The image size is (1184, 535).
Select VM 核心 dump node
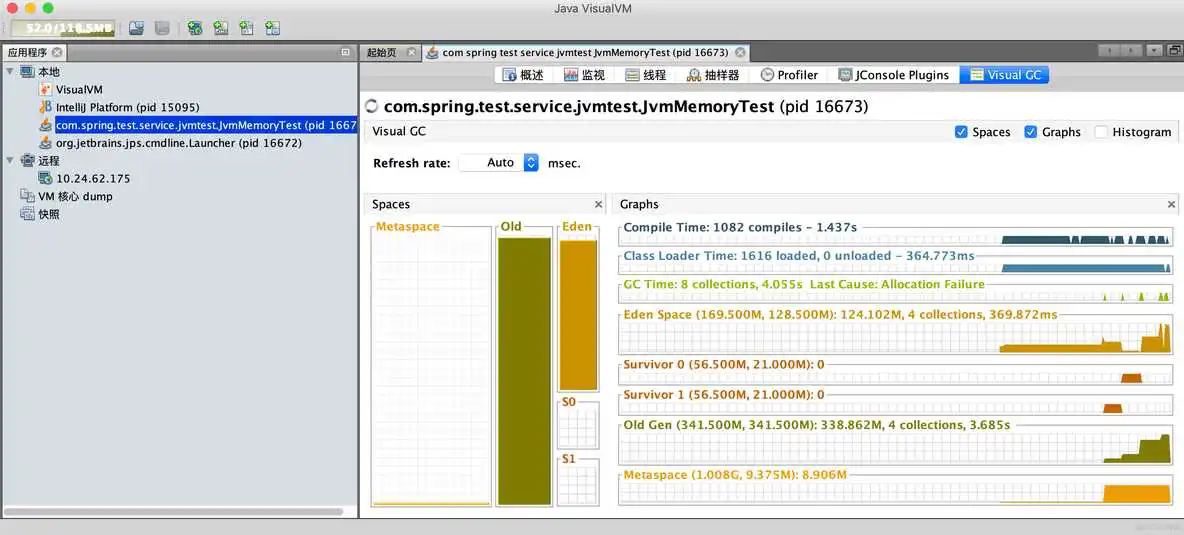(x=75, y=196)
